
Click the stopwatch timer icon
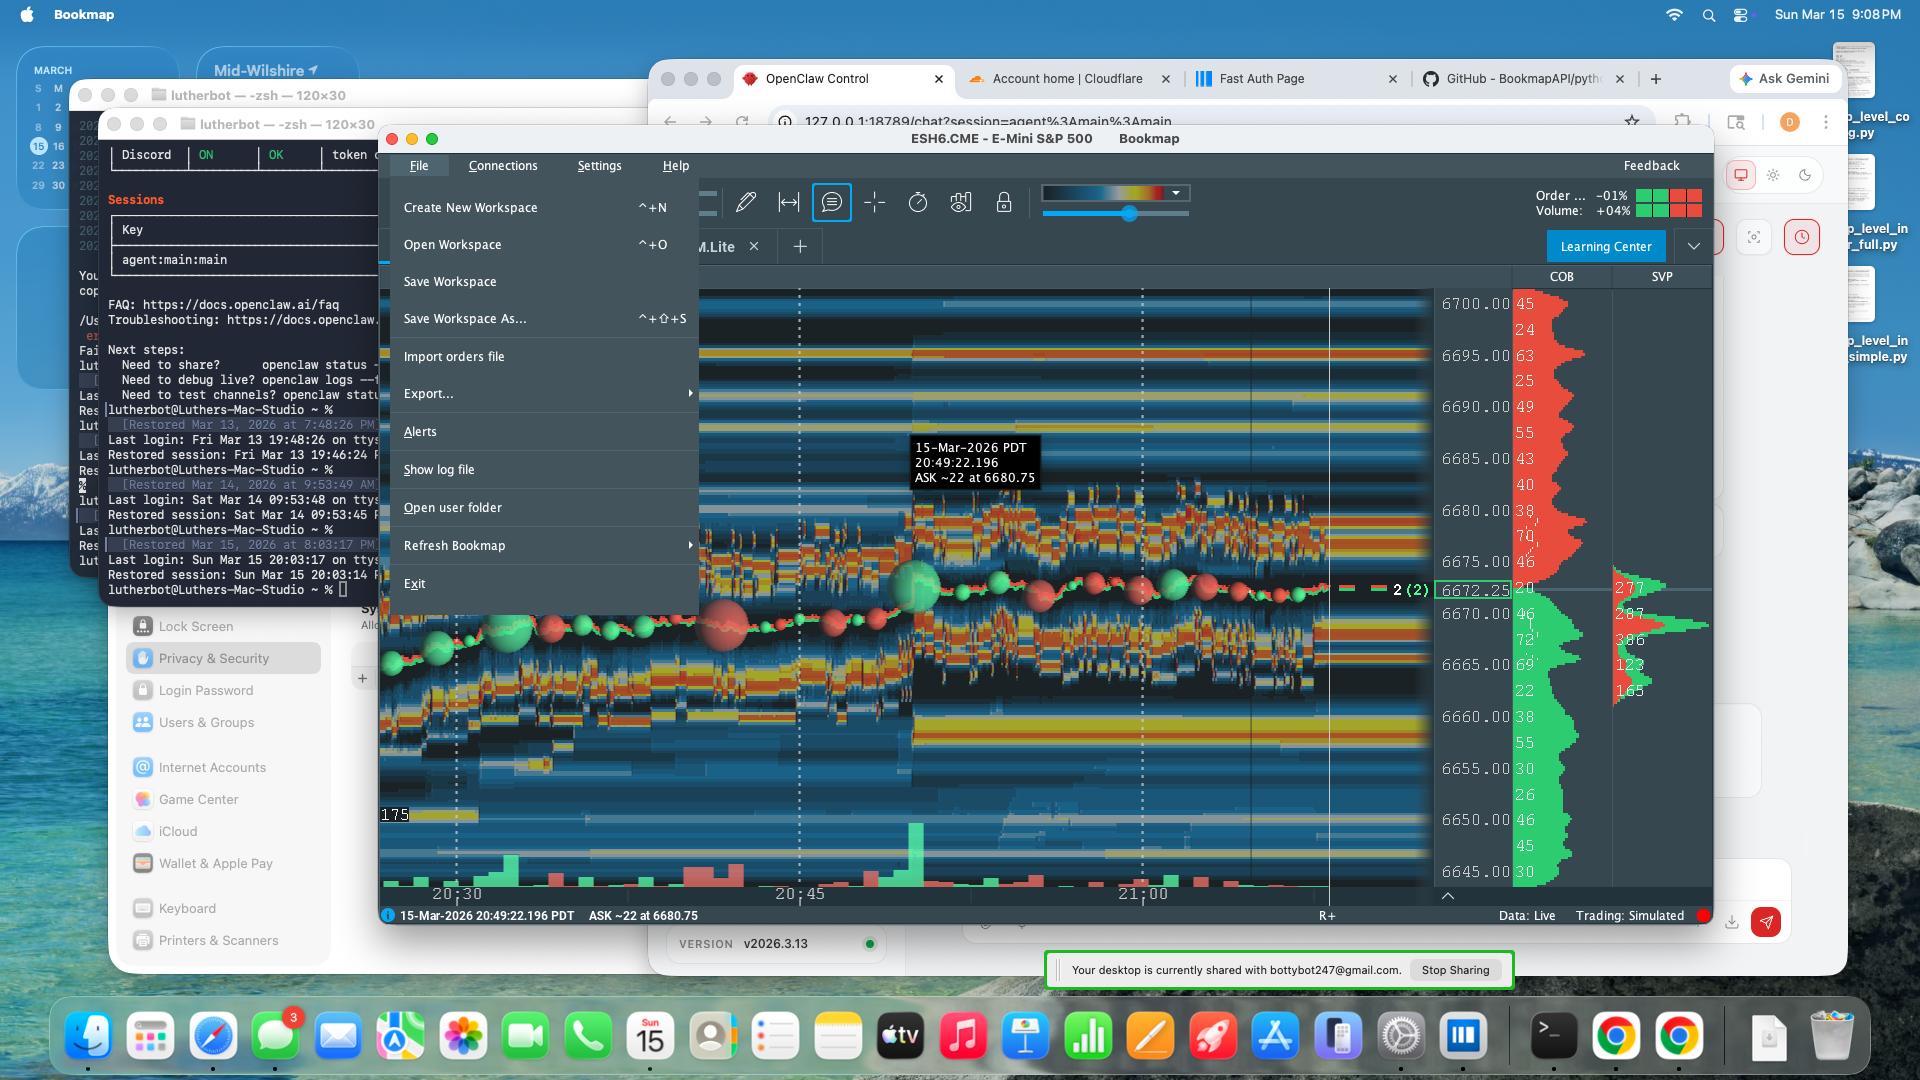coord(917,203)
